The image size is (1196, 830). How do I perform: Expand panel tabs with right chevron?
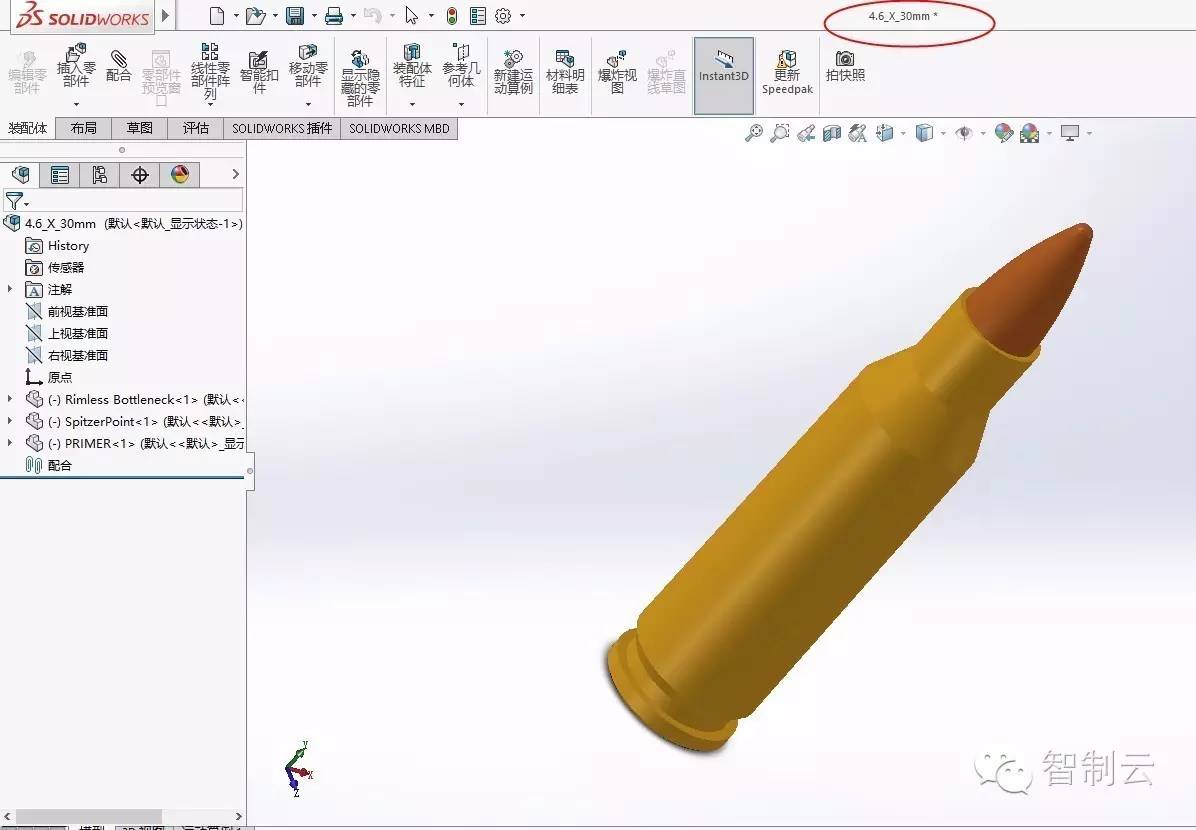(x=236, y=174)
